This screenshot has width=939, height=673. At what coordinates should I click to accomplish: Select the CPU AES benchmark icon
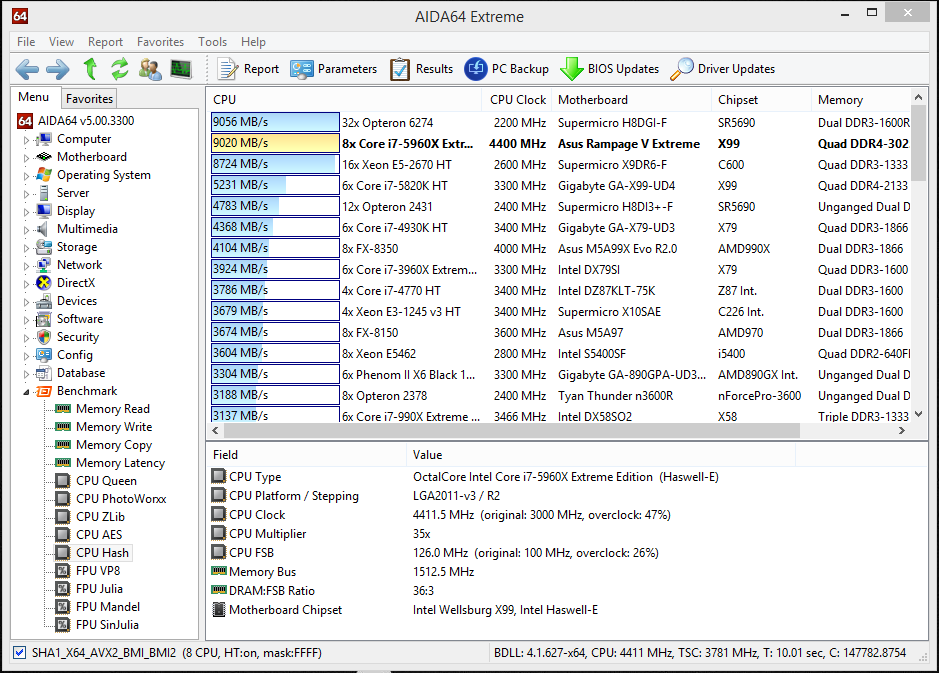(63, 535)
